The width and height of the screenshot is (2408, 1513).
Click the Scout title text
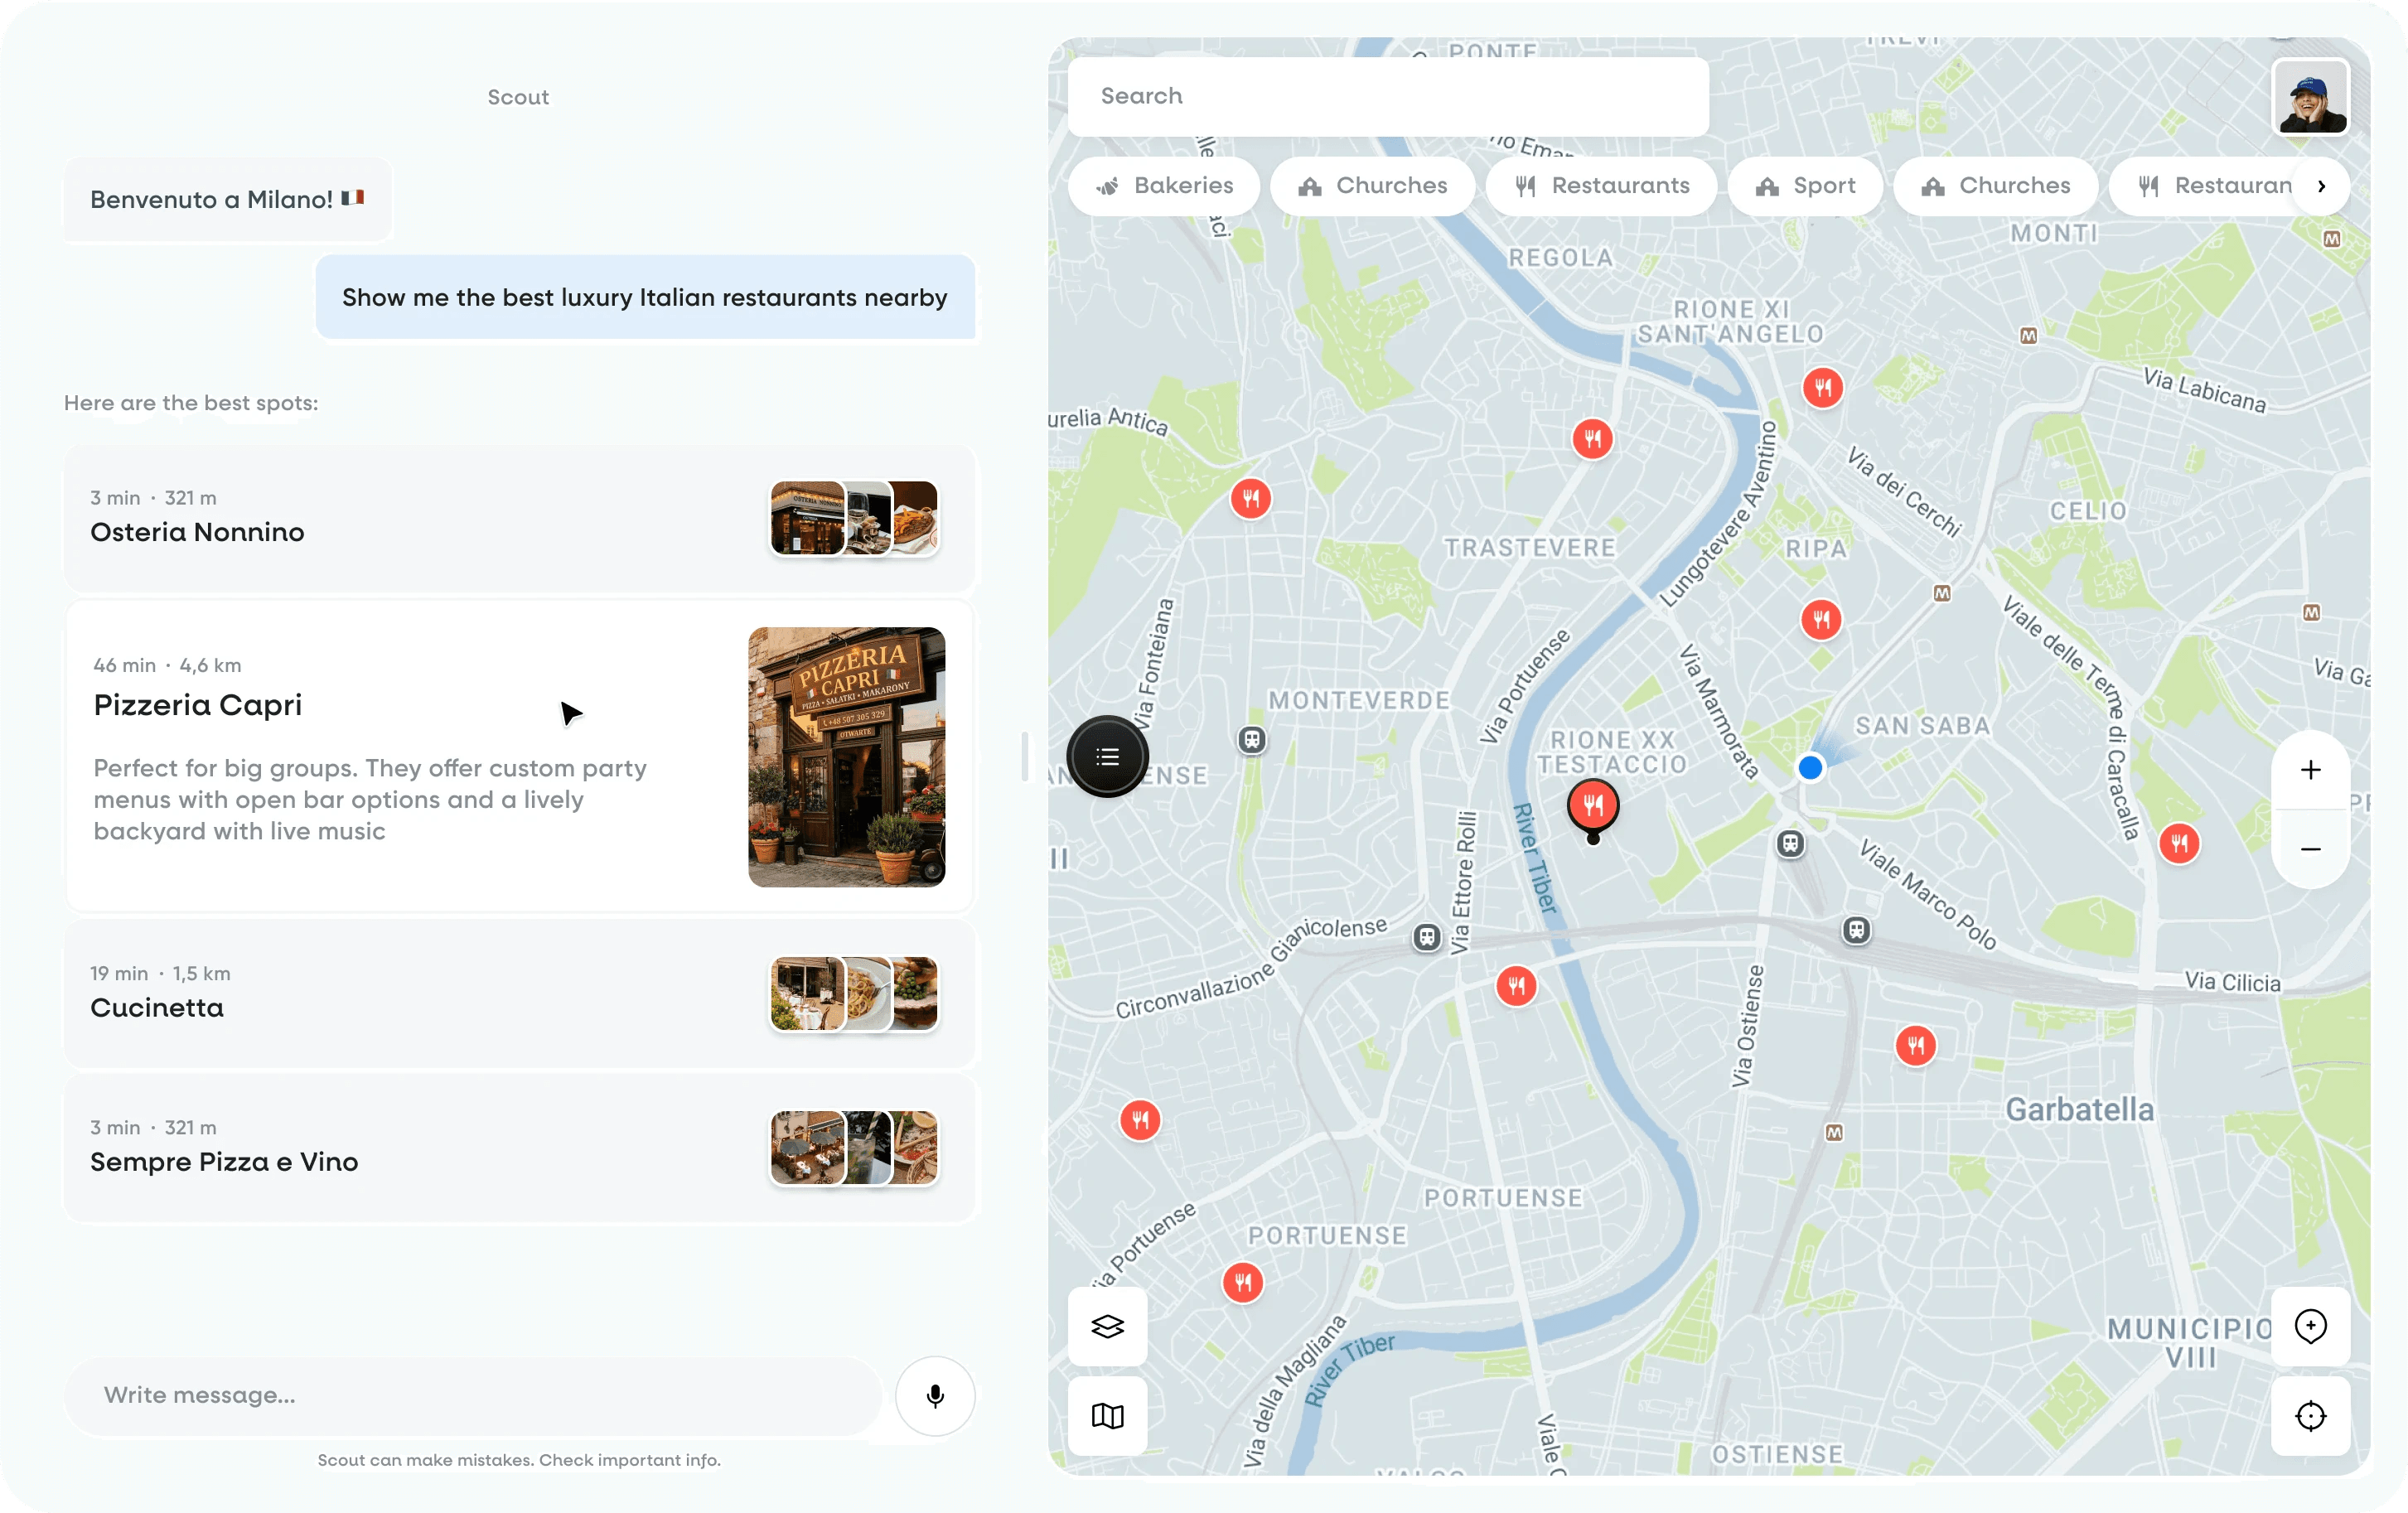pyautogui.click(x=518, y=97)
